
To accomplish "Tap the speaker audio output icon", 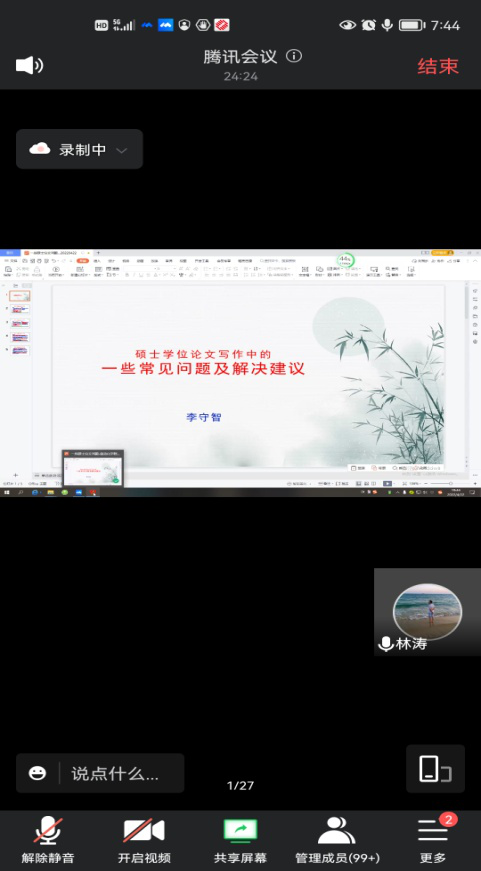I will pos(29,66).
